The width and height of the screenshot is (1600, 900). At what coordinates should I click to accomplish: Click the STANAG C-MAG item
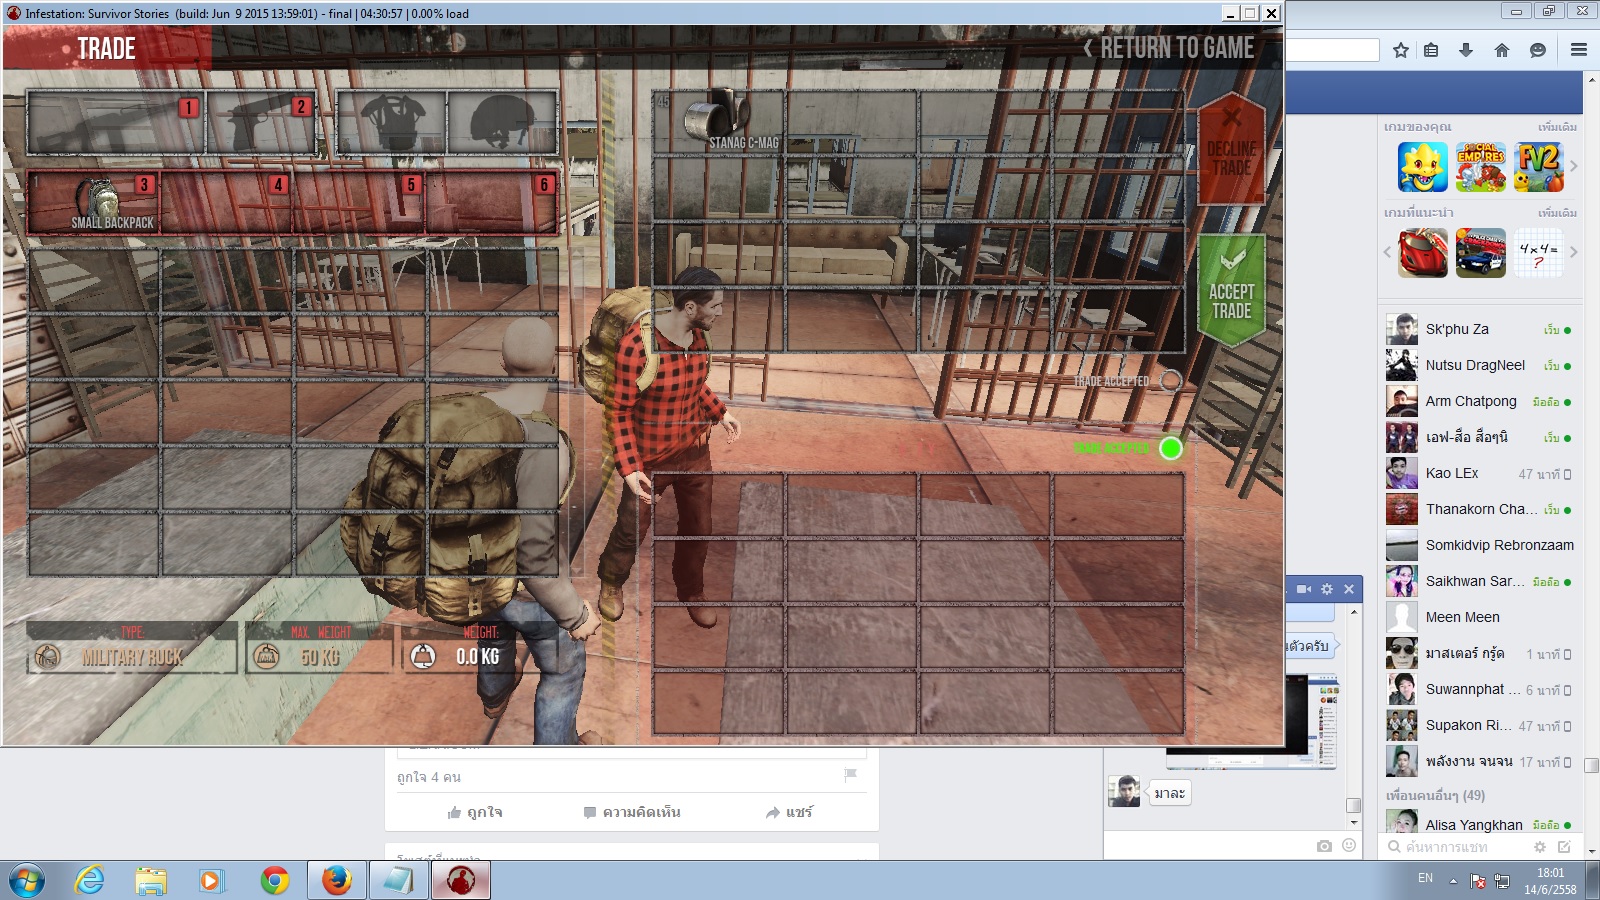click(x=718, y=122)
